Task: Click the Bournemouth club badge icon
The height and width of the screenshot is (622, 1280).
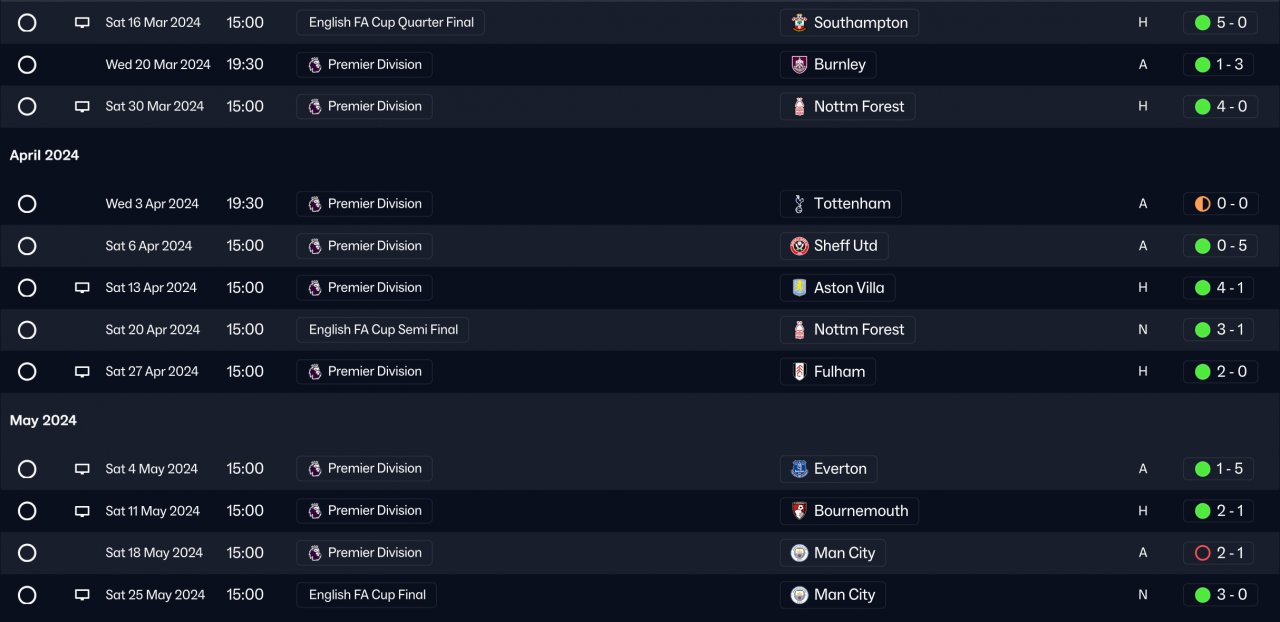Action: click(799, 511)
